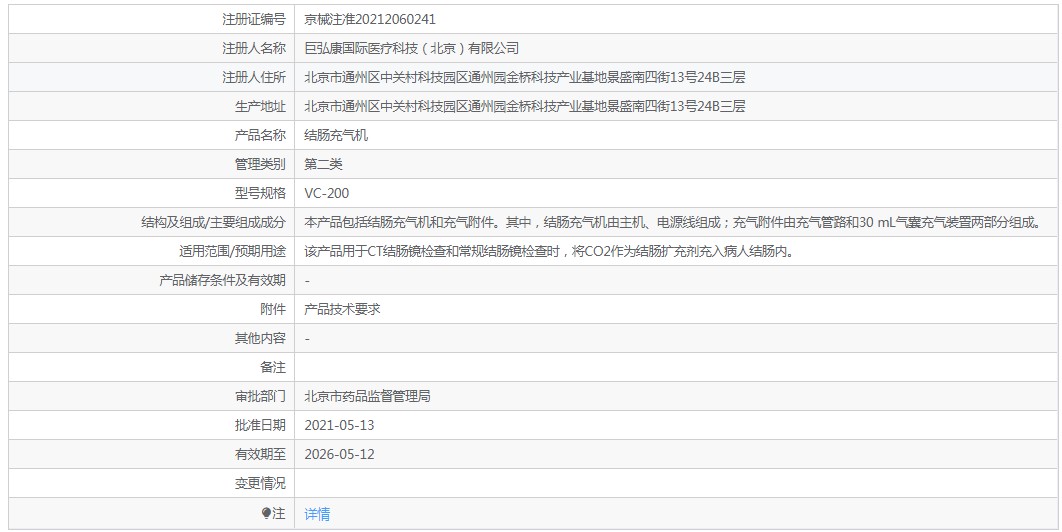
Task: Click the bullet icon before 注
Action: pyautogui.click(x=266, y=514)
